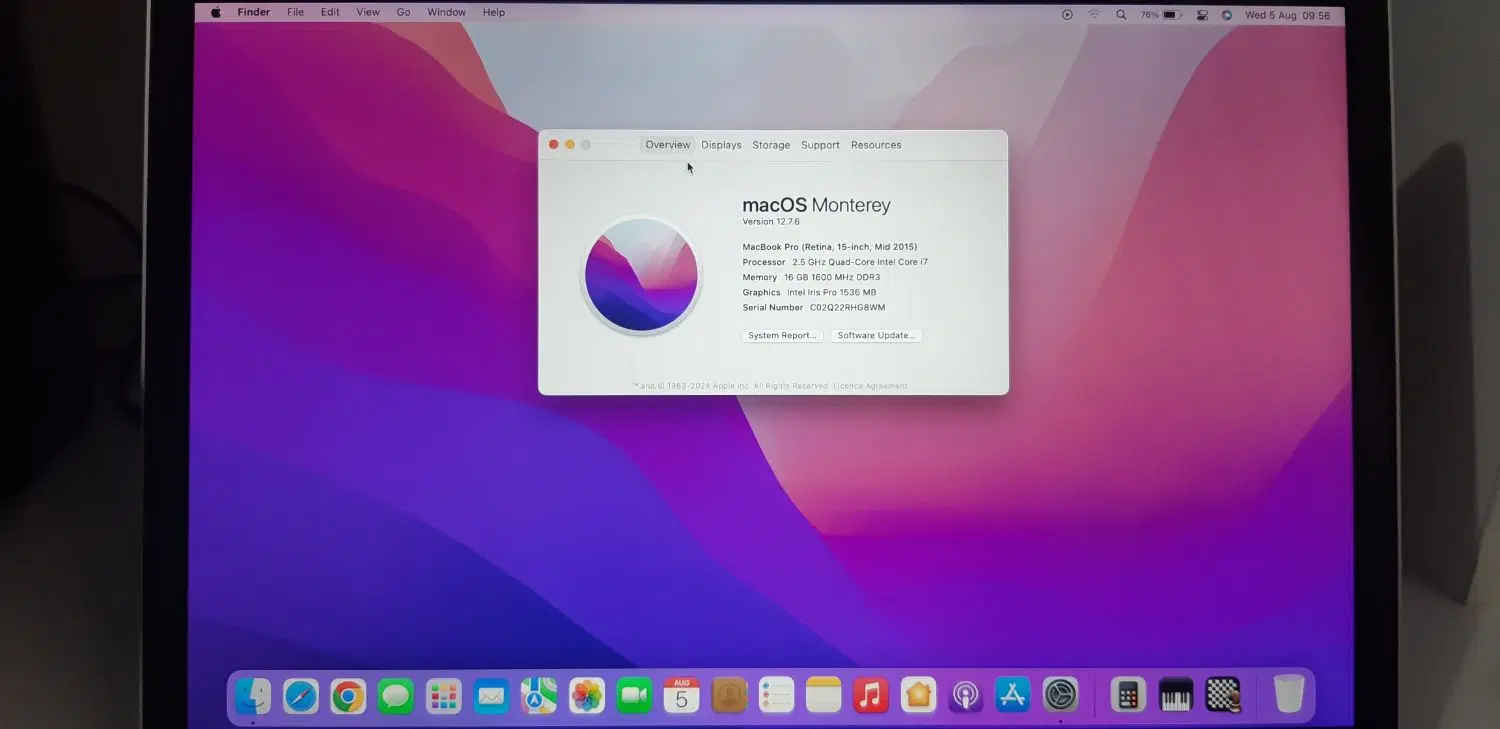Open the Finder menu
This screenshot has height=729, width=1500.
click(254, 13)
